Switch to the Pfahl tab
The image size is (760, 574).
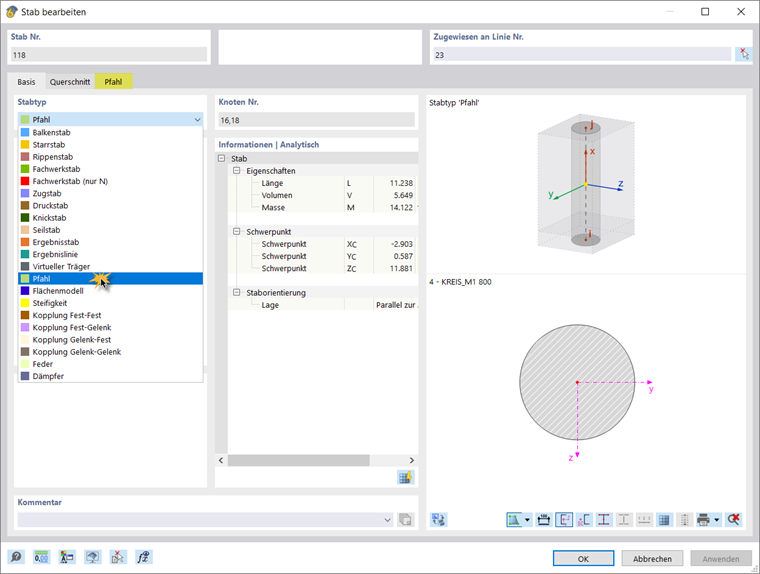(113, 81)
